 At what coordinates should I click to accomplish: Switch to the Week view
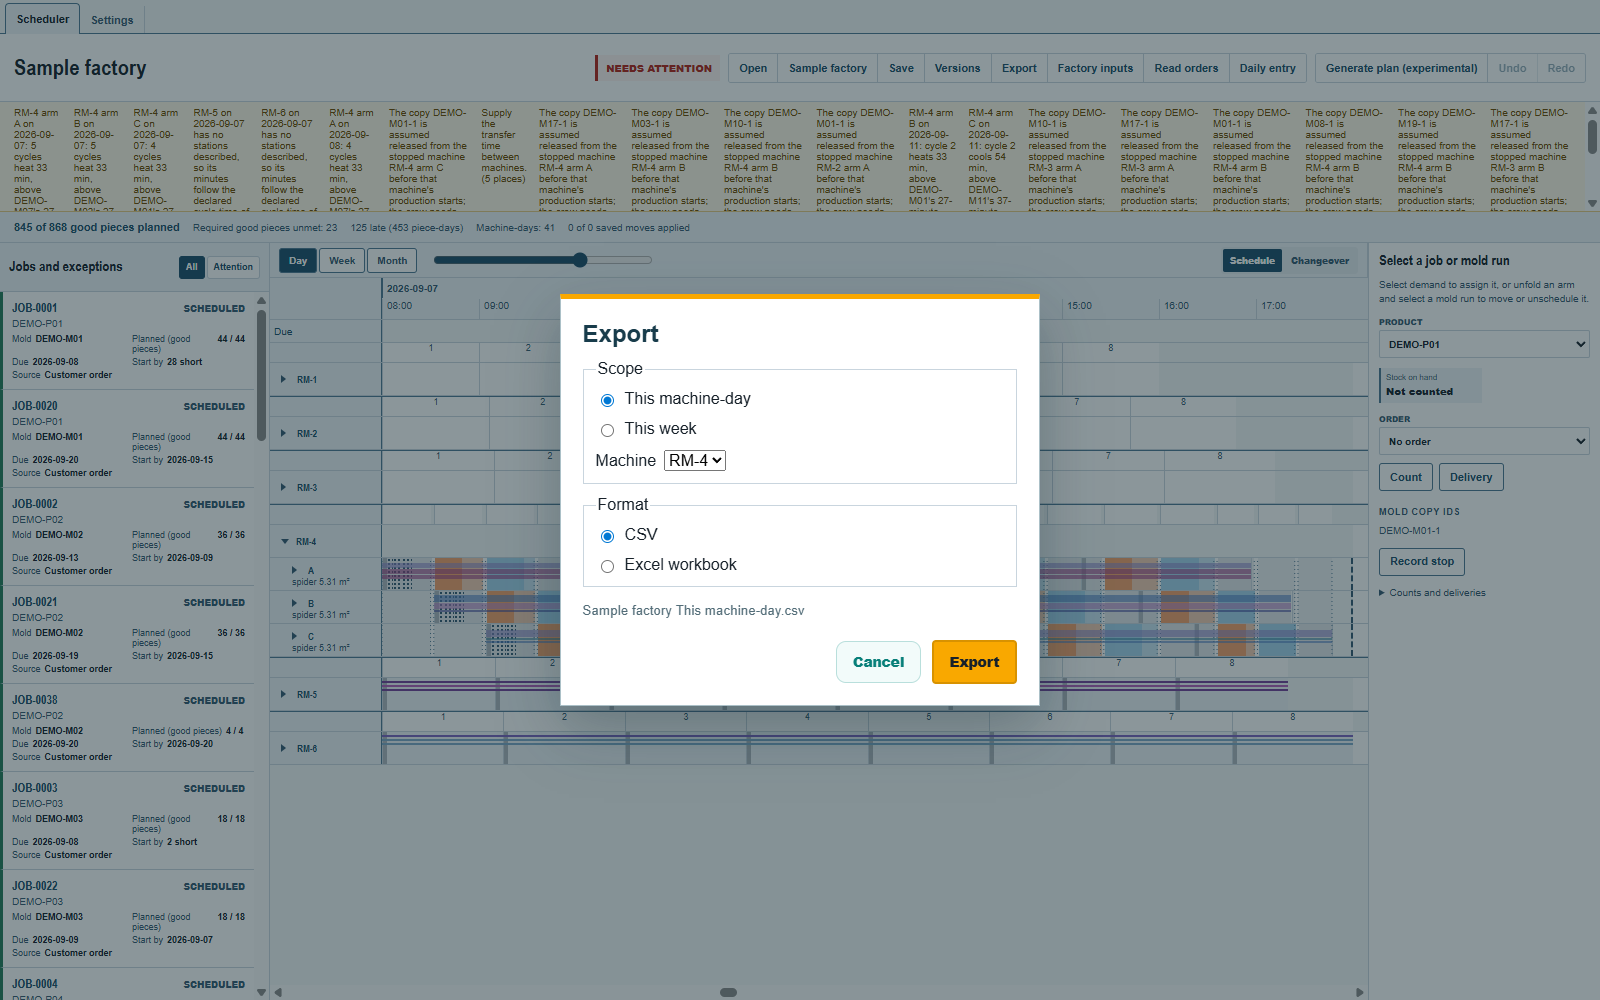[x=342, y=261]
